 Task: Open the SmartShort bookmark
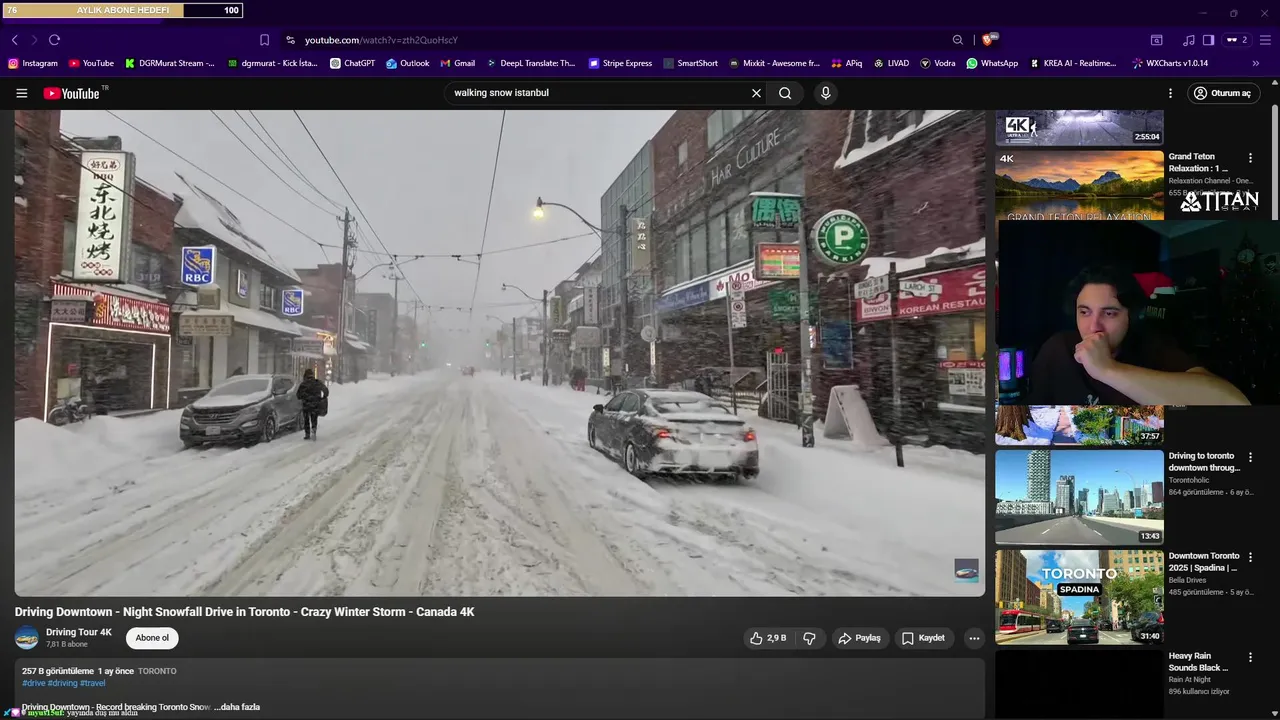coord(691,63)
